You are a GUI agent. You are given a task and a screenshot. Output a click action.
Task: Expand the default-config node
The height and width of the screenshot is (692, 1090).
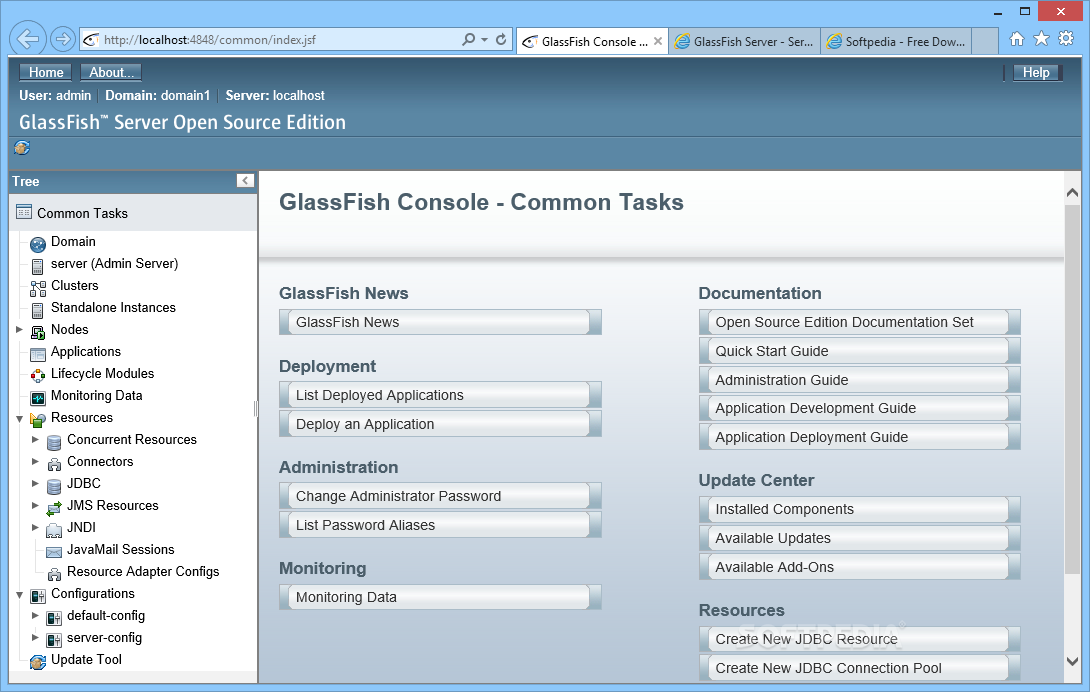[x=35, y=615]
